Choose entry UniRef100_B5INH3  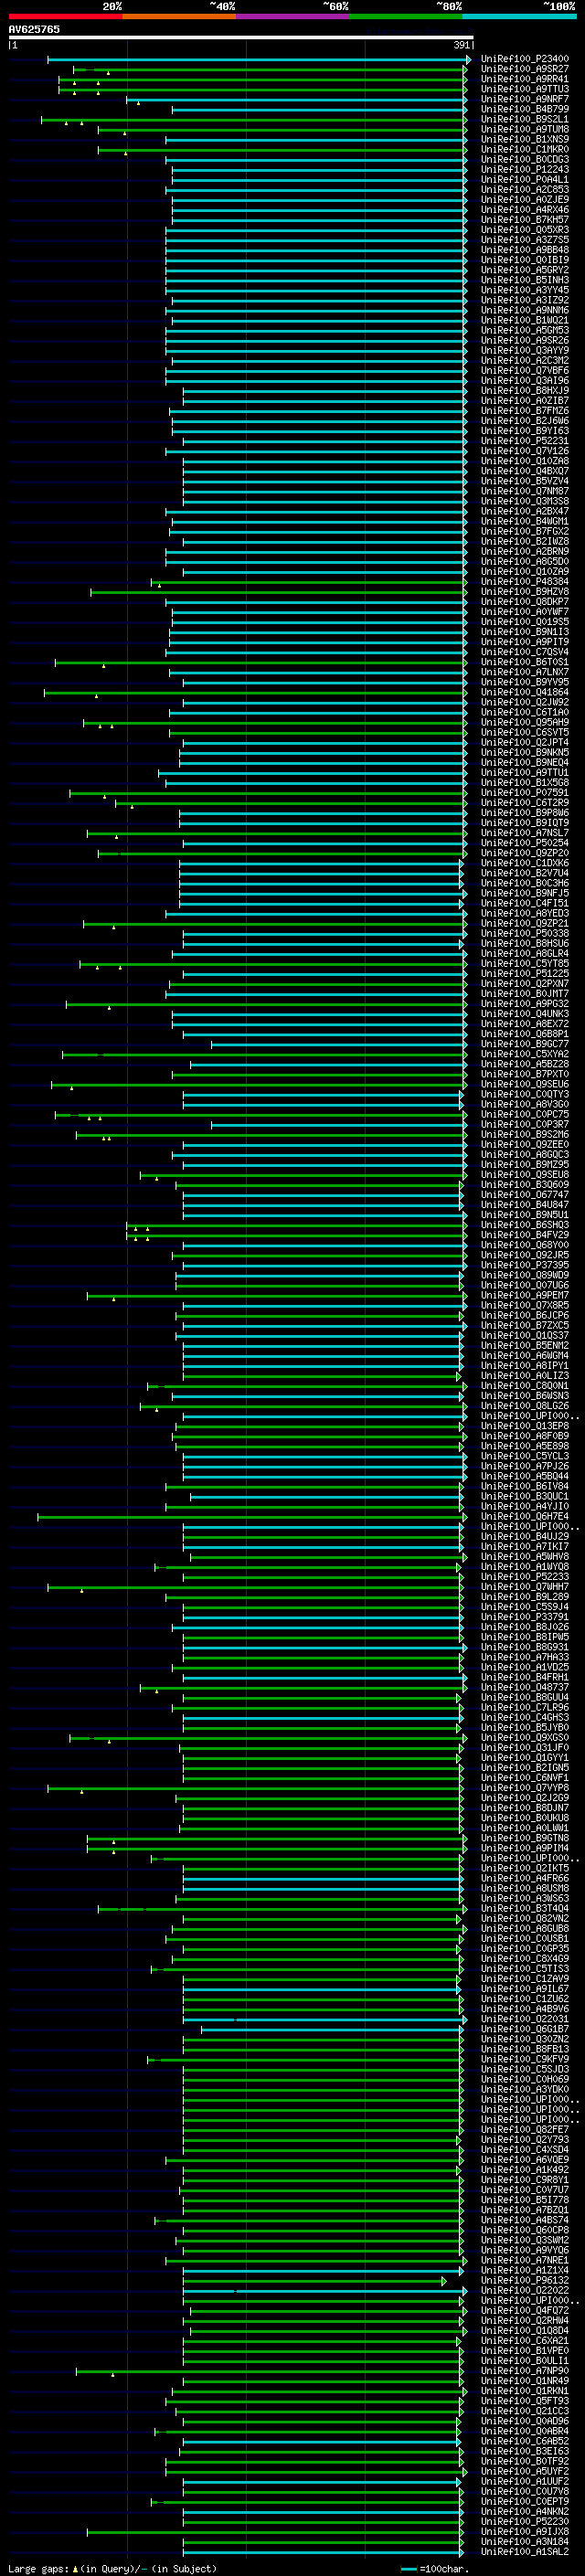pos(524,280)
